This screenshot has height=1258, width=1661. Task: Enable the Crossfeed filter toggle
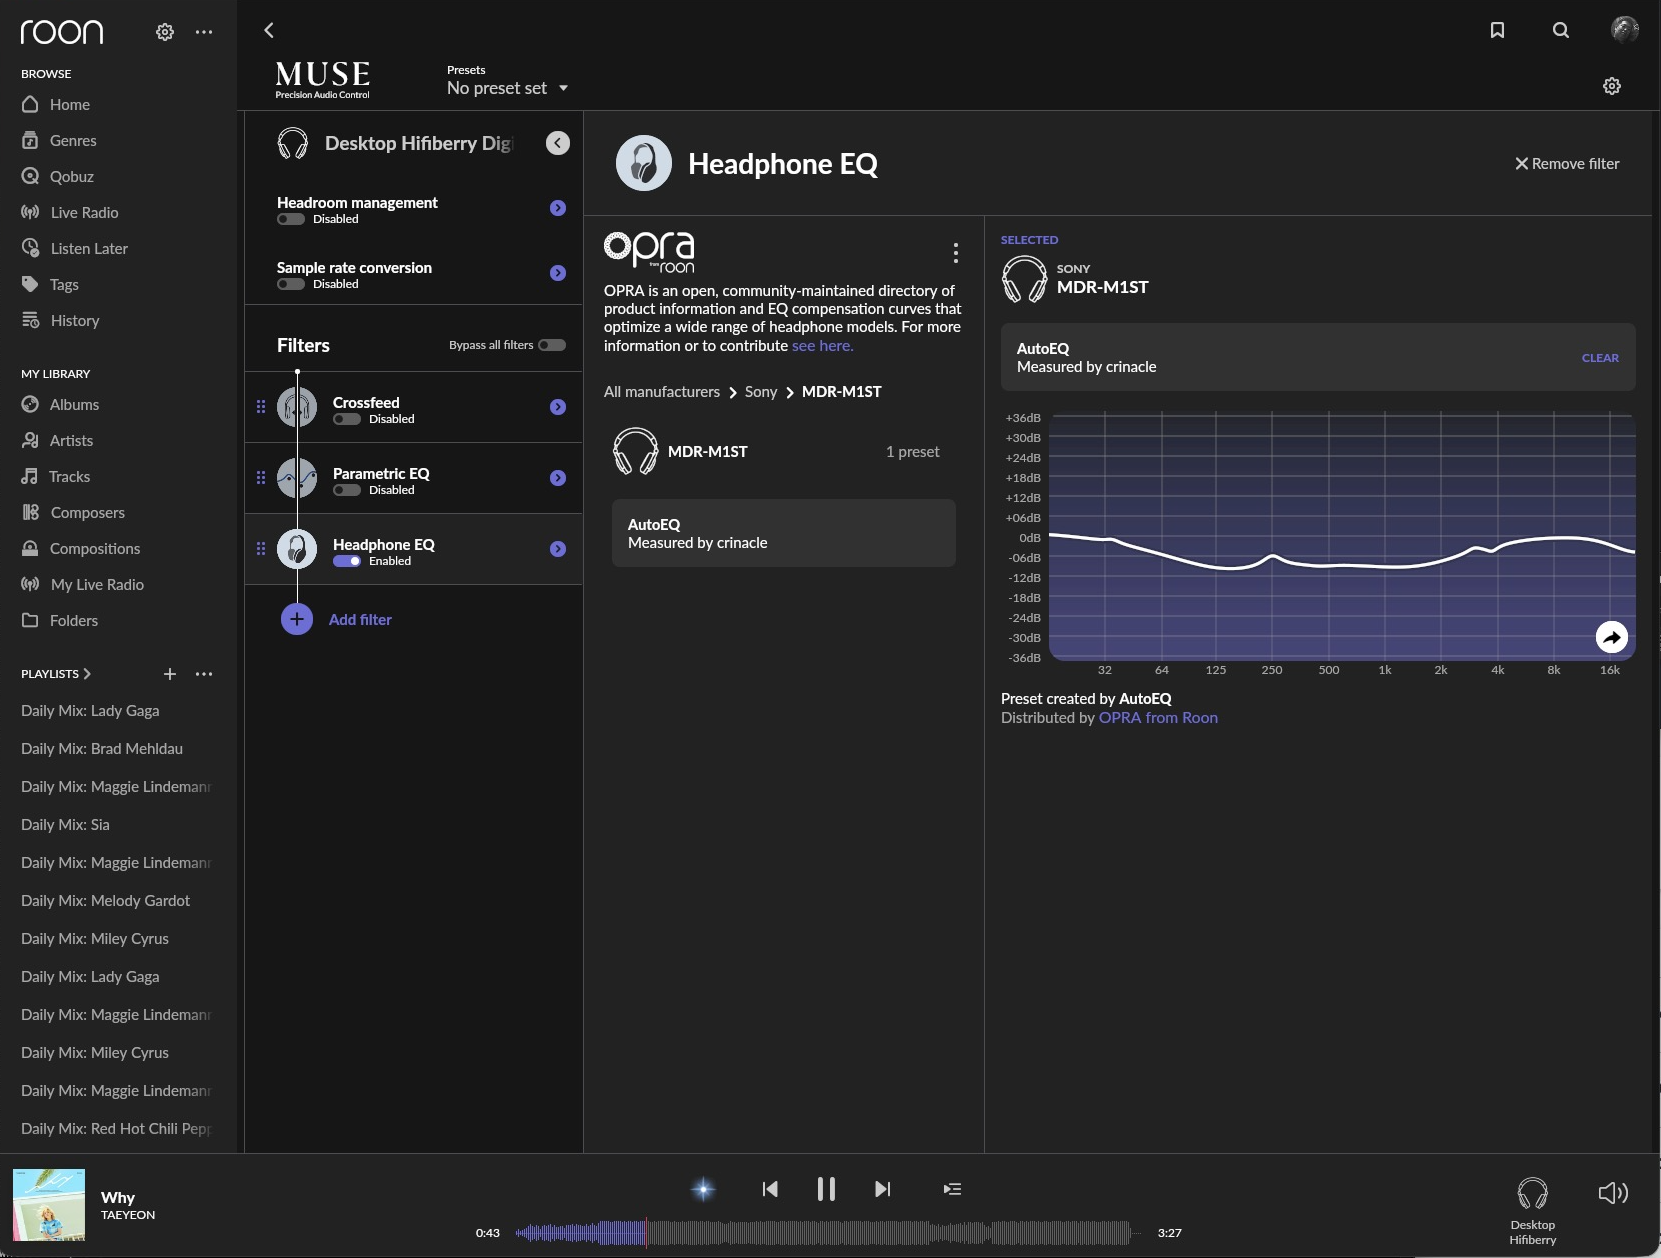pyautogui.click(x=347, y=419)
